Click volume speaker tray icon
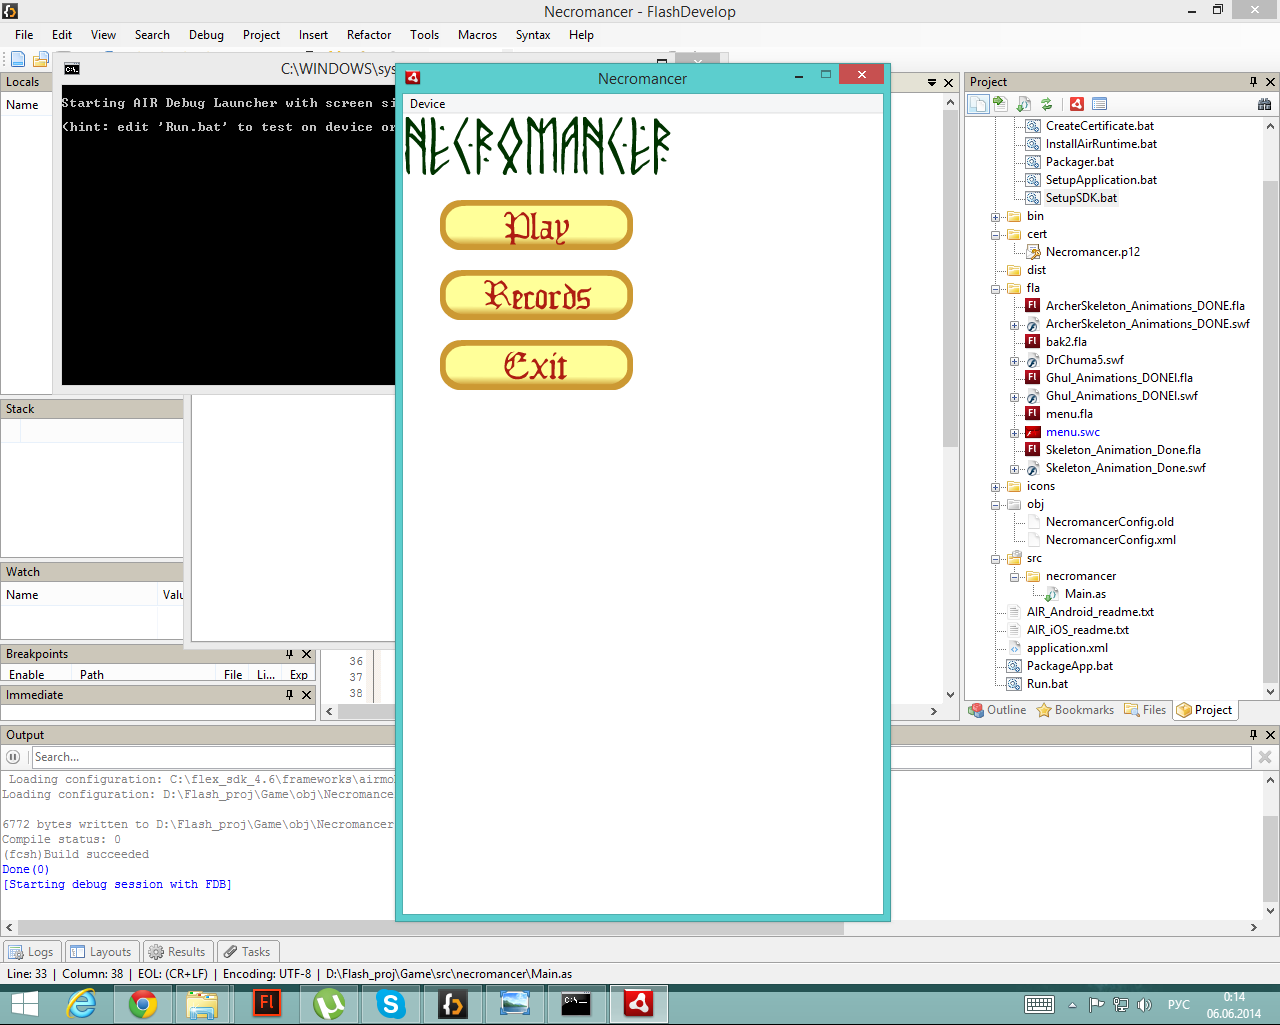 [x=1144, y=1005]
